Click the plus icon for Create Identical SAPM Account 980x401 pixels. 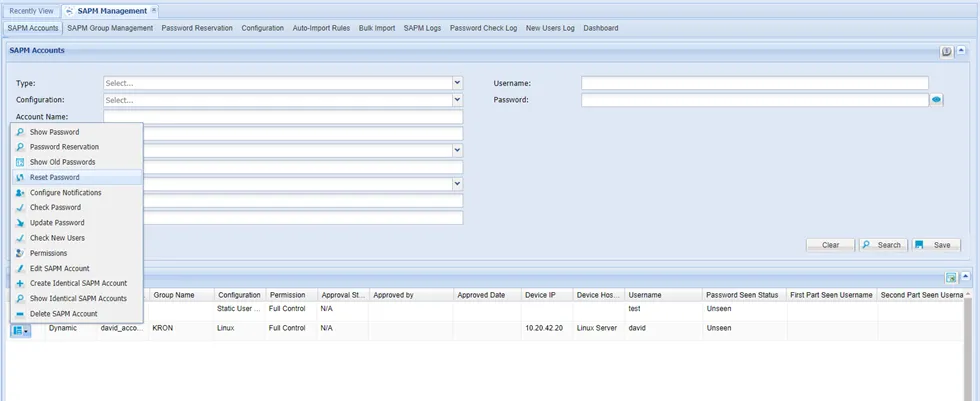coord(20,284)
